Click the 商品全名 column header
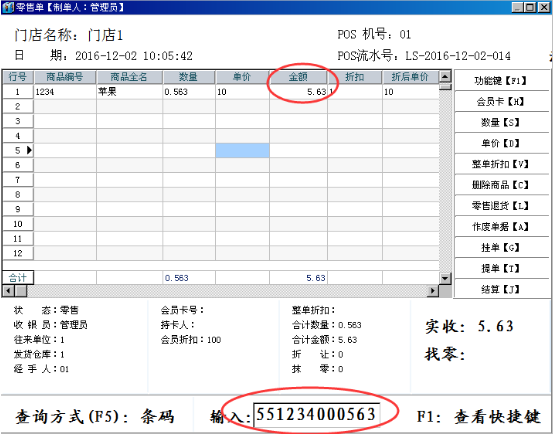The width and height of the screenshot is (553, 434). [129, 77]
